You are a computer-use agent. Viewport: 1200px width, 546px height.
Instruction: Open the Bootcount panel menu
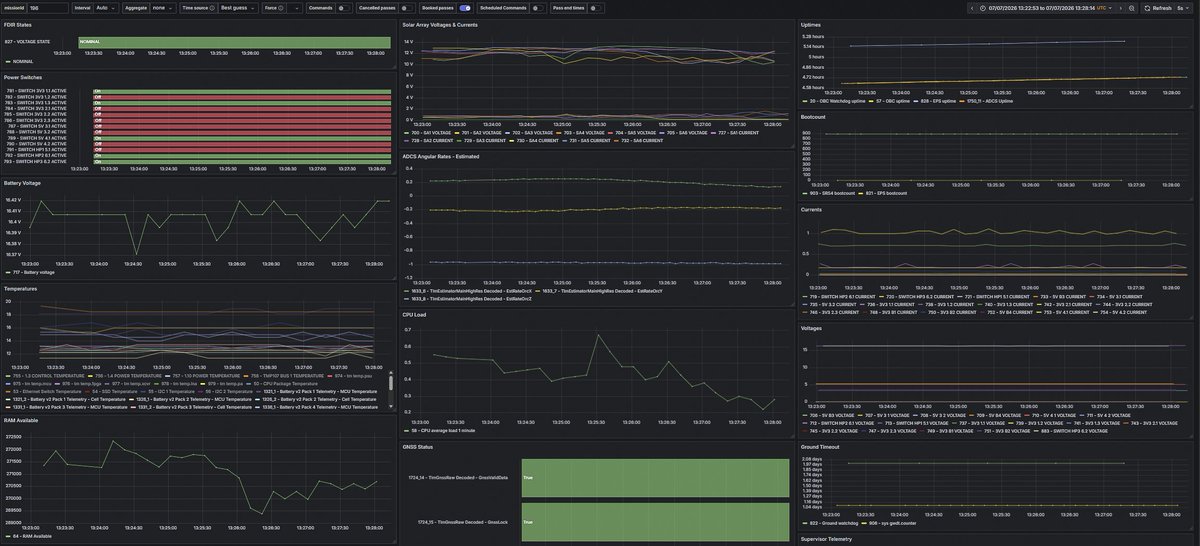click(x=813, y=117)
